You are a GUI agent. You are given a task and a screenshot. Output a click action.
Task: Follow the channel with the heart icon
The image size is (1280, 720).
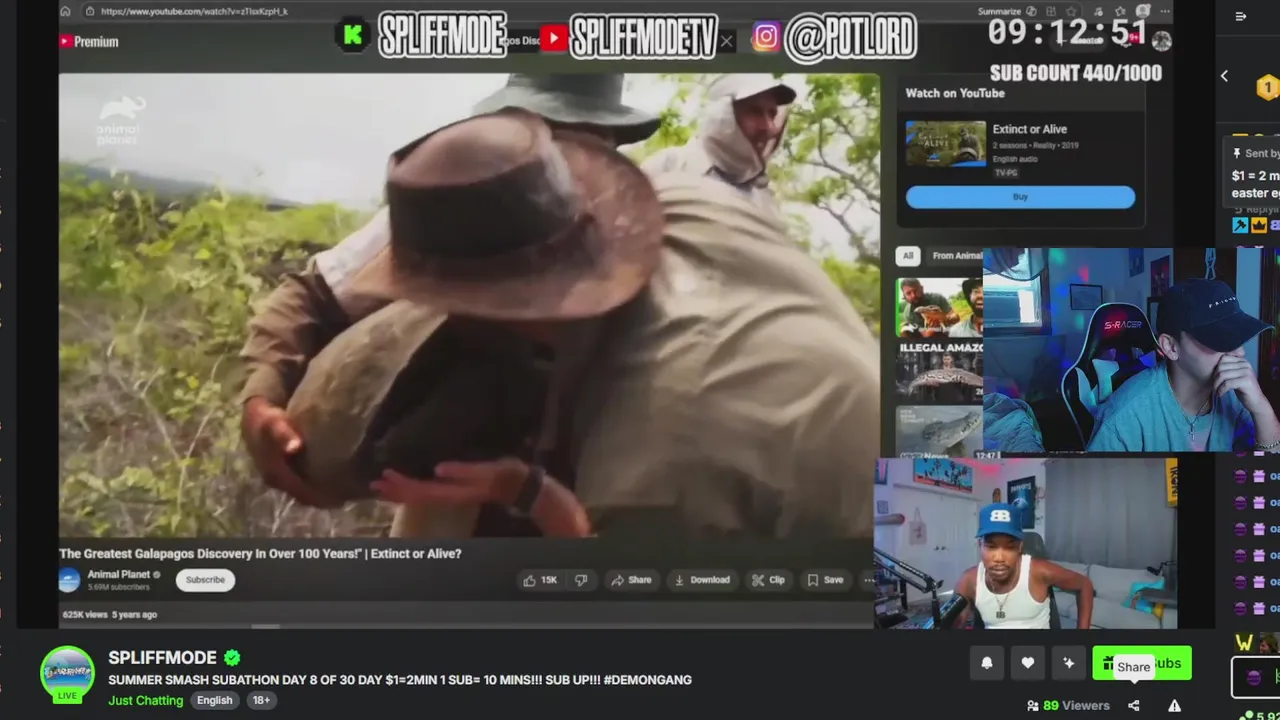click(1027, 663)
